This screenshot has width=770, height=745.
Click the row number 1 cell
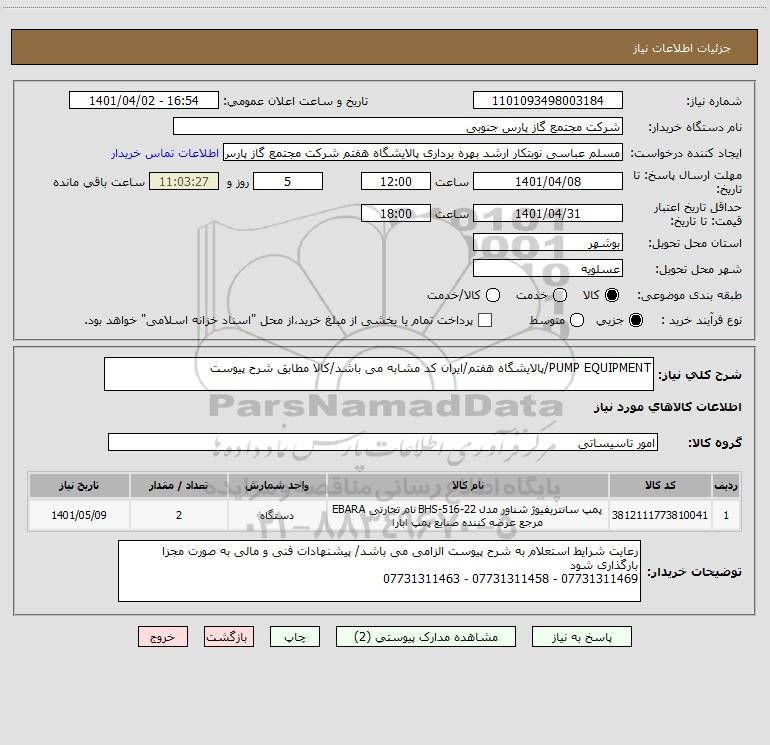click(726, 515)
